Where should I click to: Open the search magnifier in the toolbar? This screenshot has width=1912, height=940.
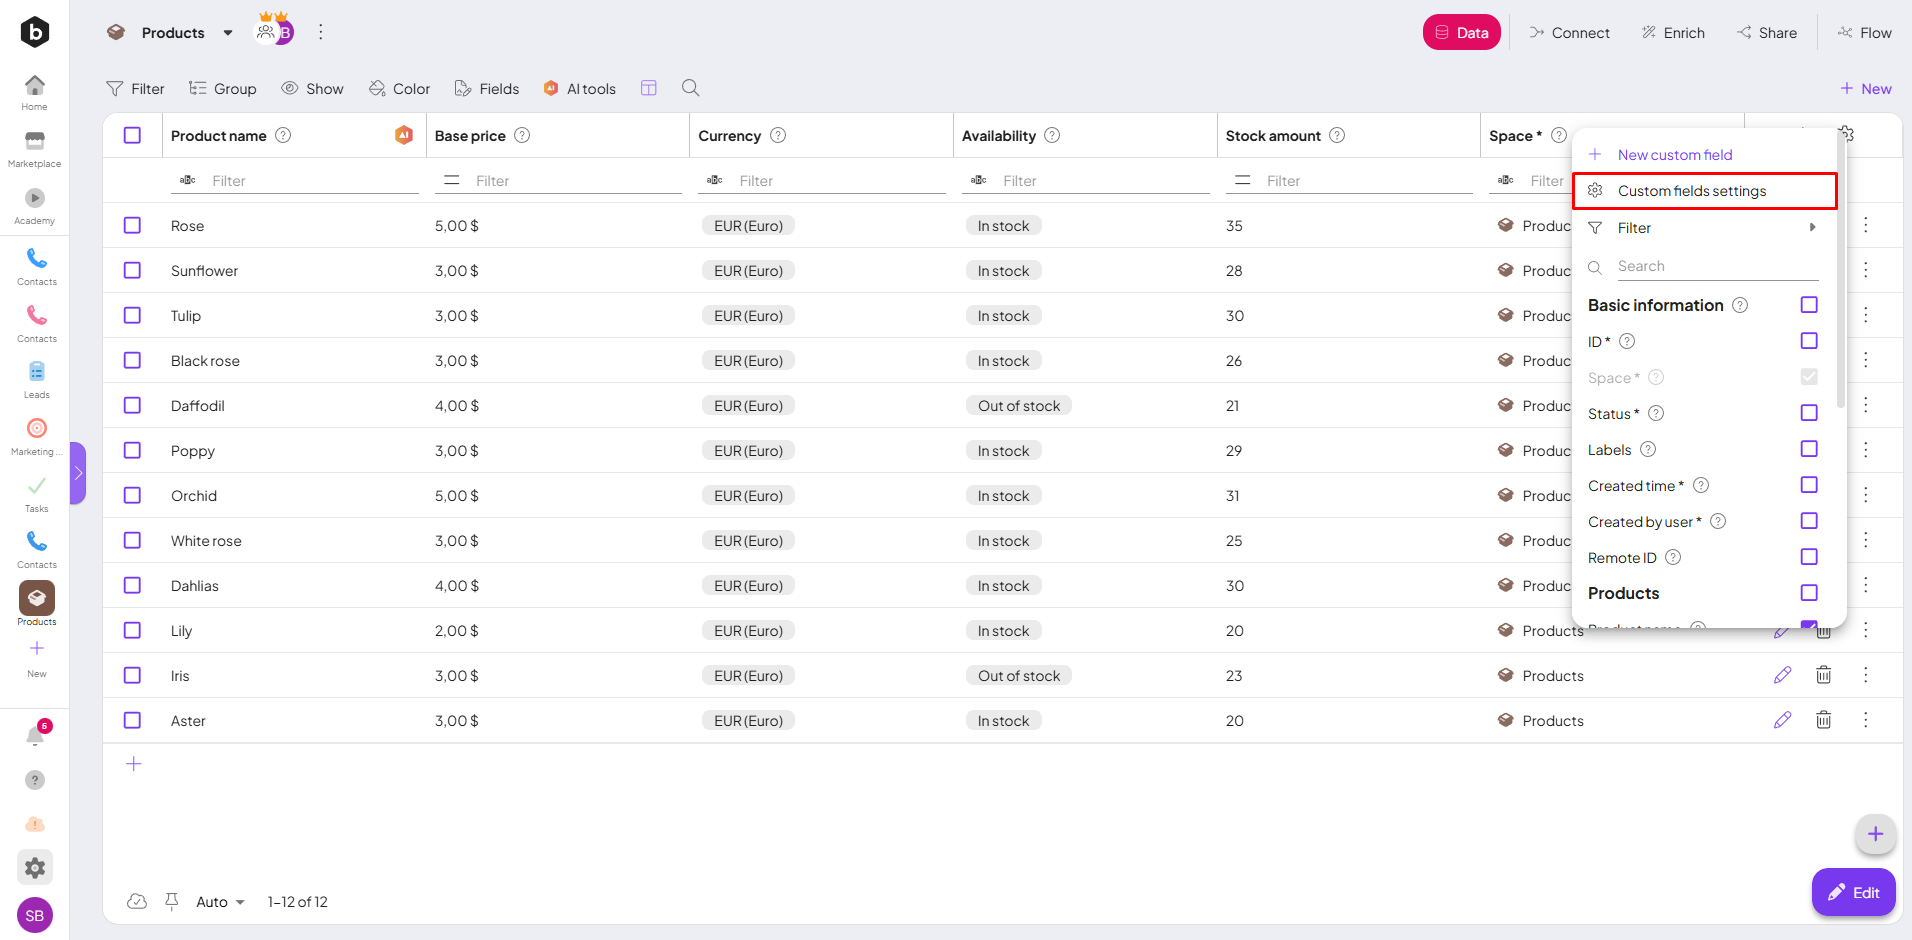coord(690,88)
